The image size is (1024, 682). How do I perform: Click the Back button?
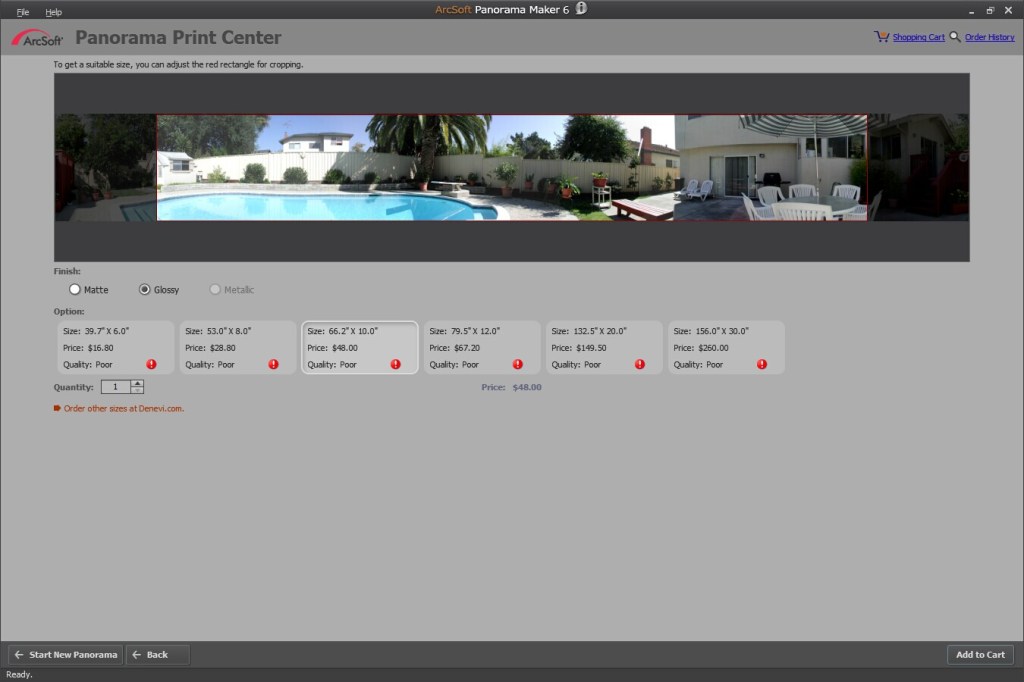156,654
